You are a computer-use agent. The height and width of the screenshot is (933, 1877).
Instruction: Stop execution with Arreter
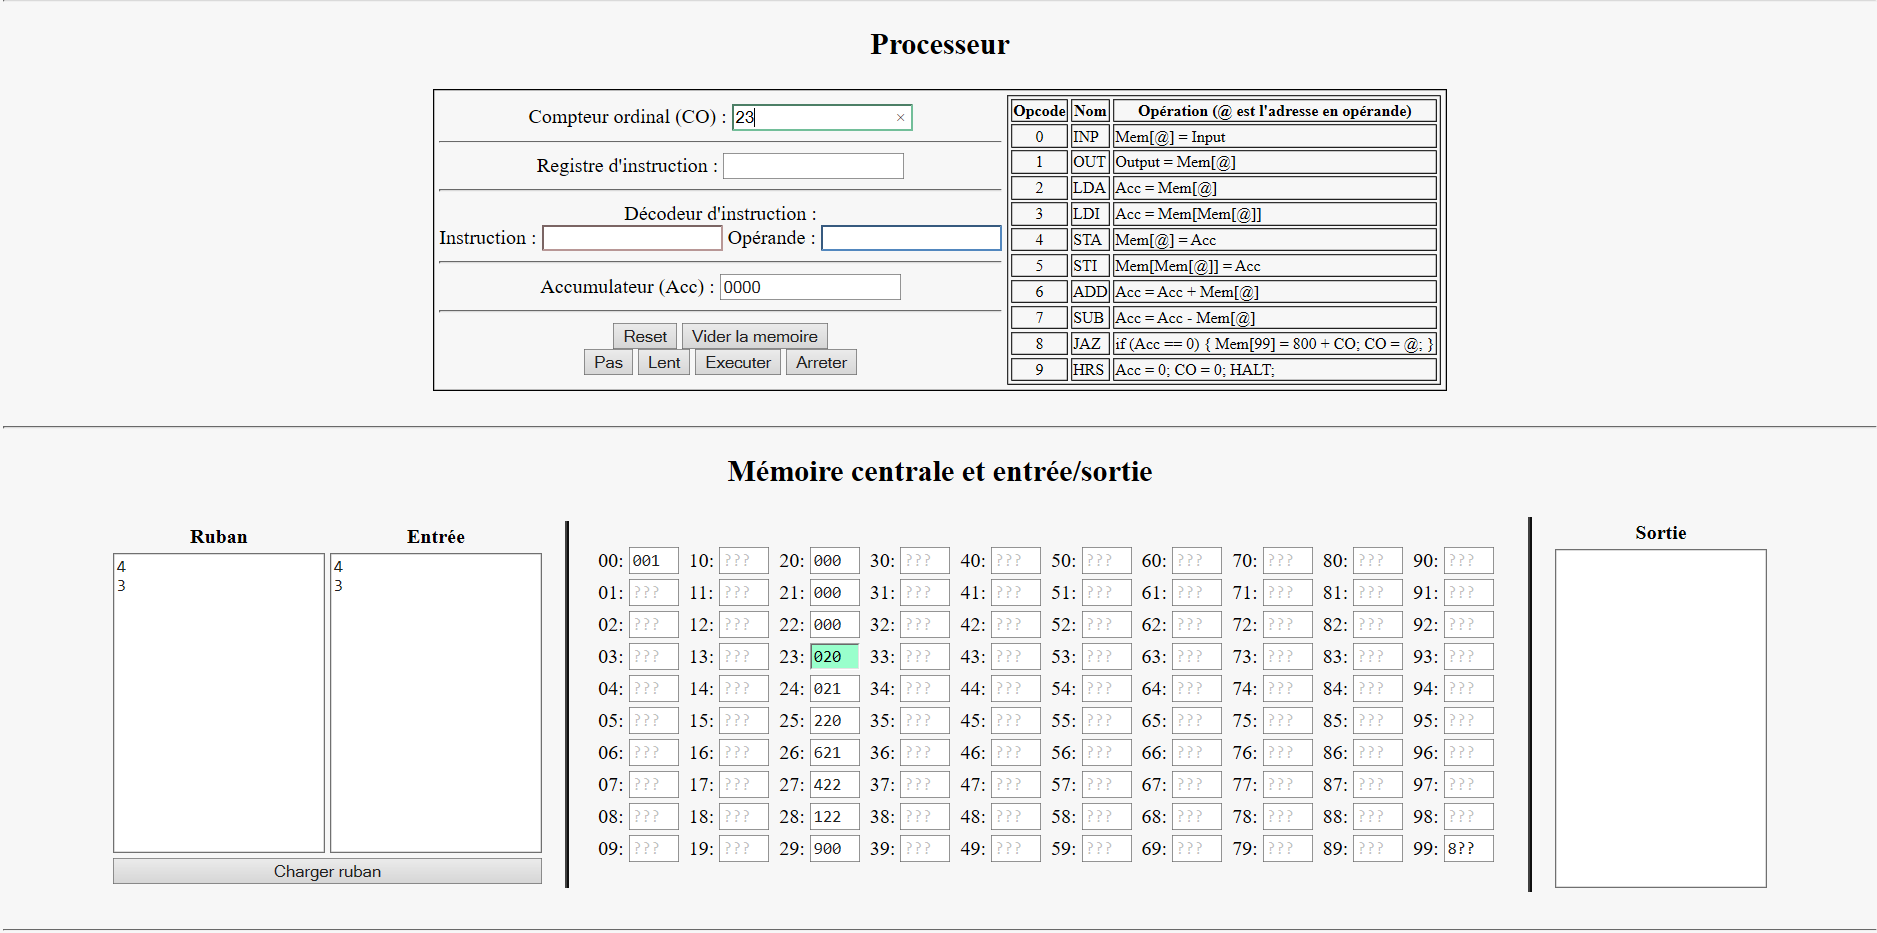coord(821,362)
